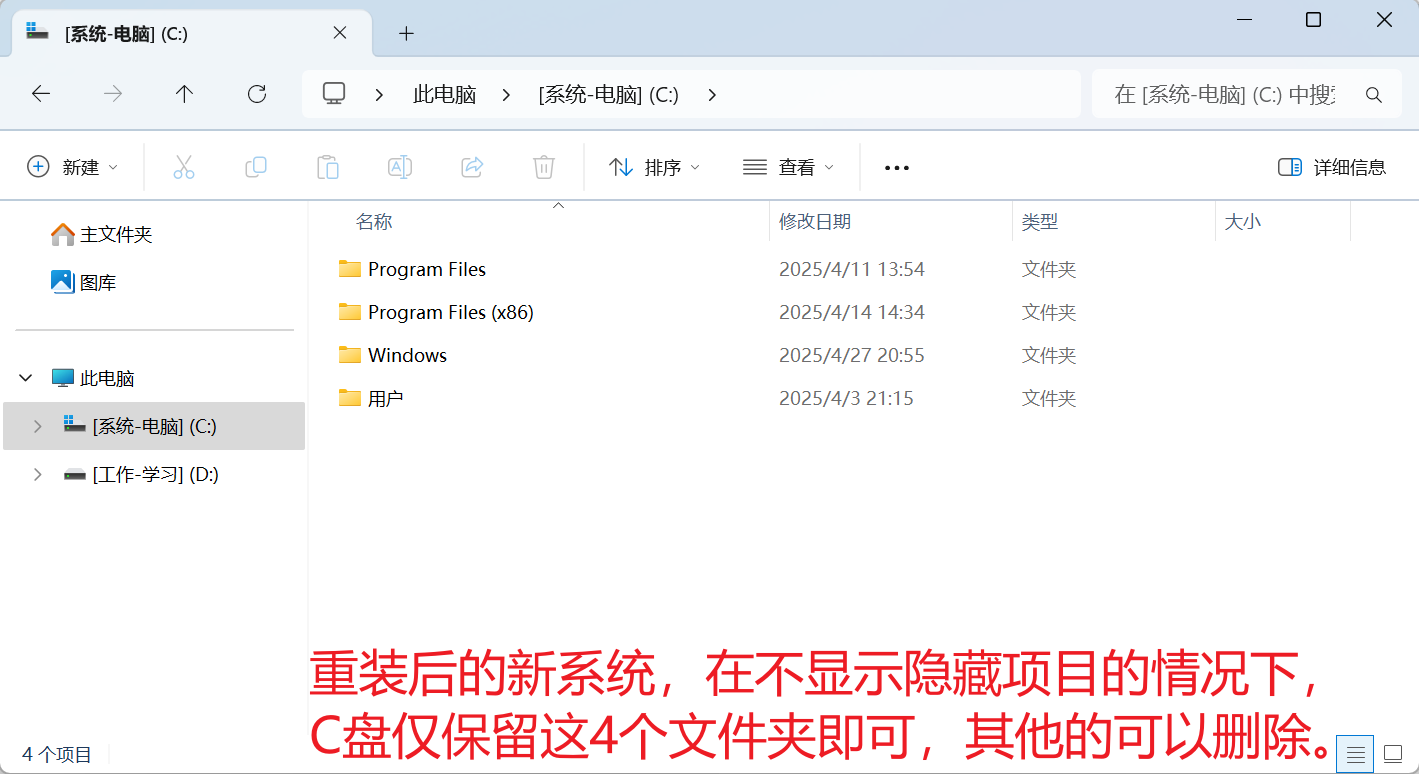Open the 新建 dropdown menu
Image resolution: width=1419 pixels, height=774 pixels.
tap(73, 167)
